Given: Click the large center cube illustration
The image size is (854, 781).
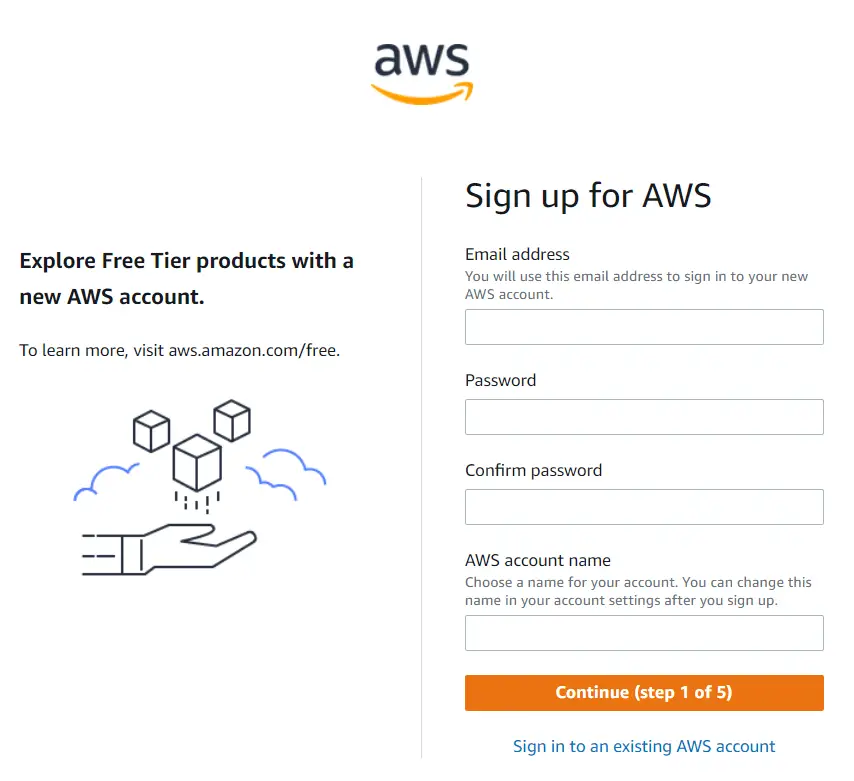Looking at the screenshot, I should coord(197,462).
